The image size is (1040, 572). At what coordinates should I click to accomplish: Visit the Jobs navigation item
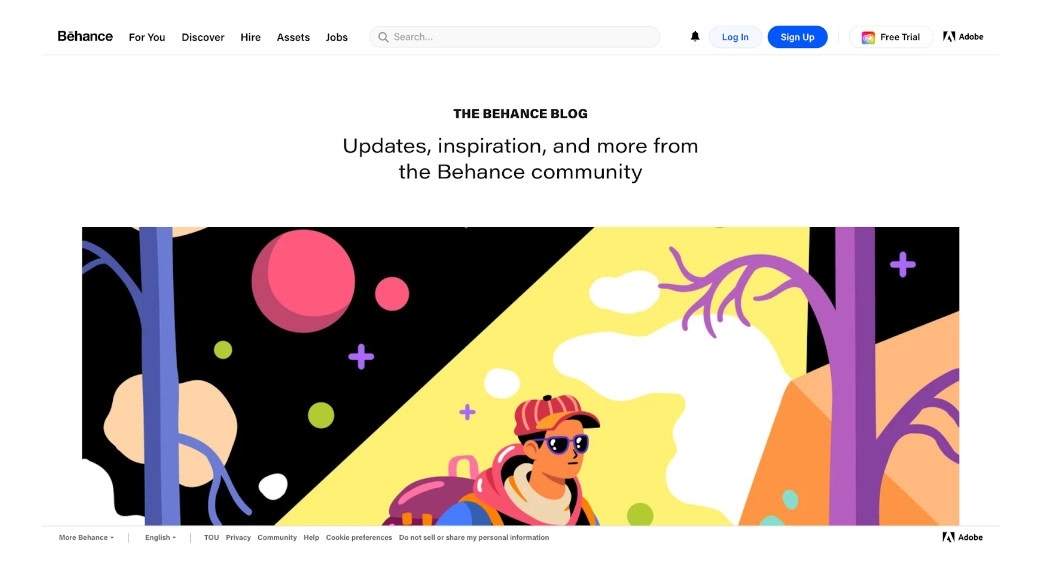pyautogui.click(x=336, y=37)
